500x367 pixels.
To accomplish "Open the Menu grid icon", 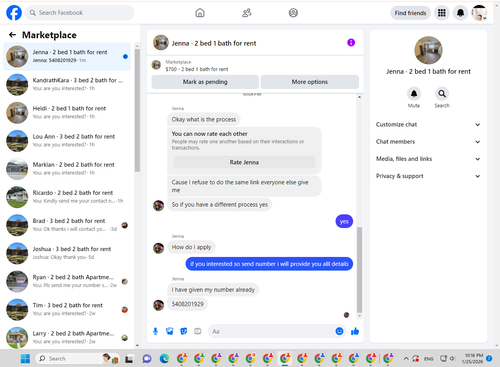I will (442, 13).
